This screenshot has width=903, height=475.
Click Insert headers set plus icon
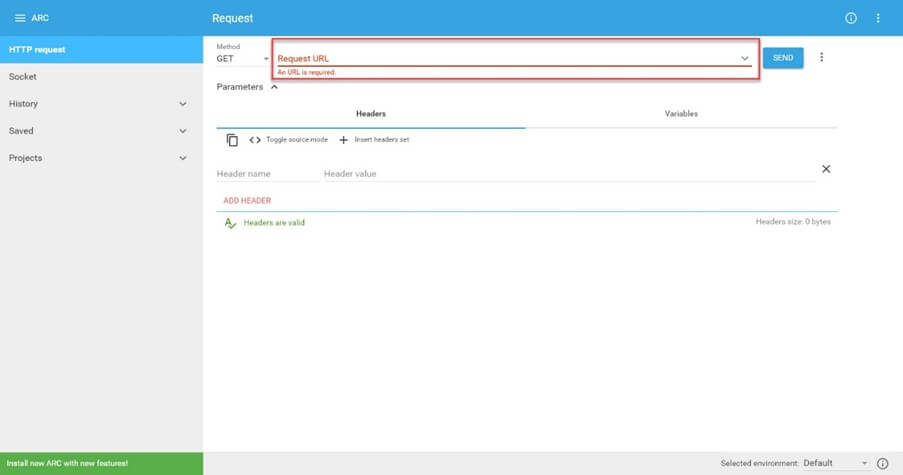point(344,140)
